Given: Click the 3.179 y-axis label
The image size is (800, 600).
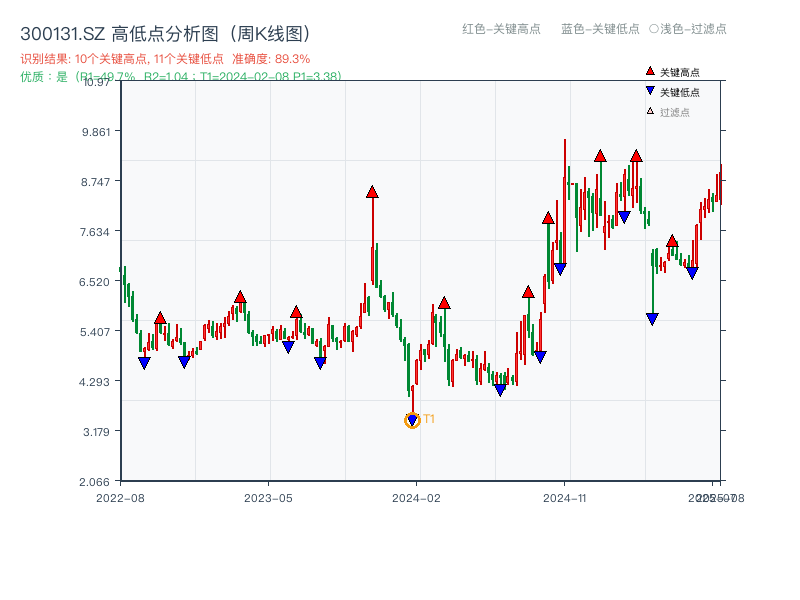Looking at the screenshot, I should 96,432.
